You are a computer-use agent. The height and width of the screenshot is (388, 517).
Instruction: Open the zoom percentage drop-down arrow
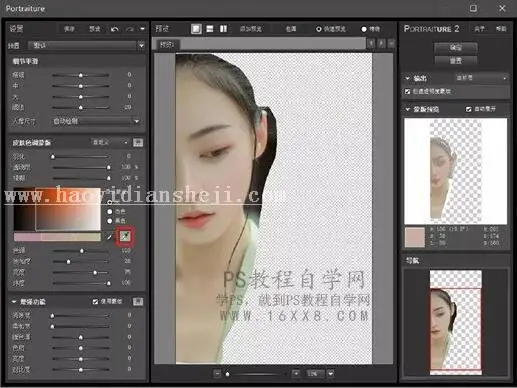point(330,374)
